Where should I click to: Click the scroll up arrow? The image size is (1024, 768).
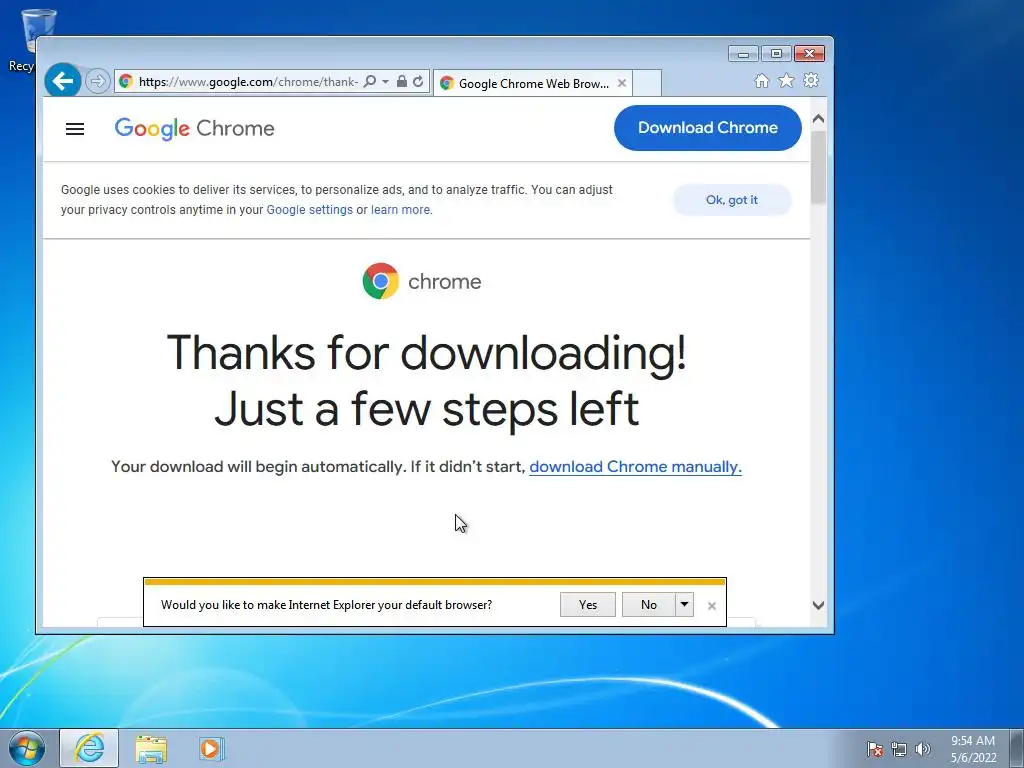818,119
